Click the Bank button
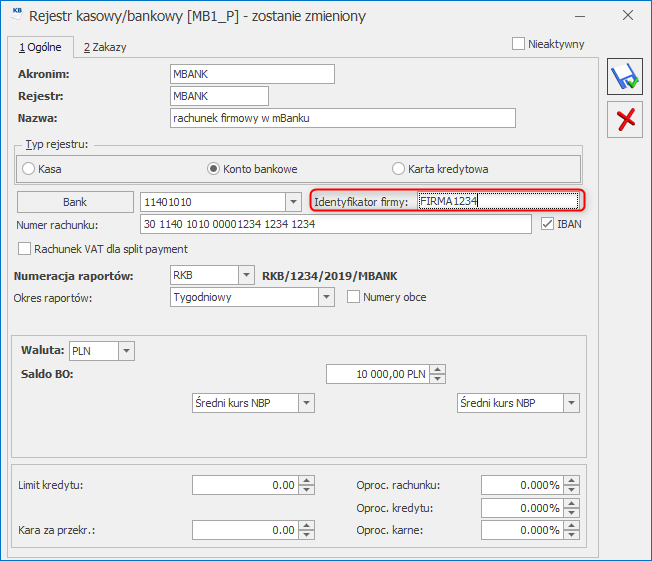Image resolution: width=652 pixels, height=561 pixels. (x=75, y=201)
